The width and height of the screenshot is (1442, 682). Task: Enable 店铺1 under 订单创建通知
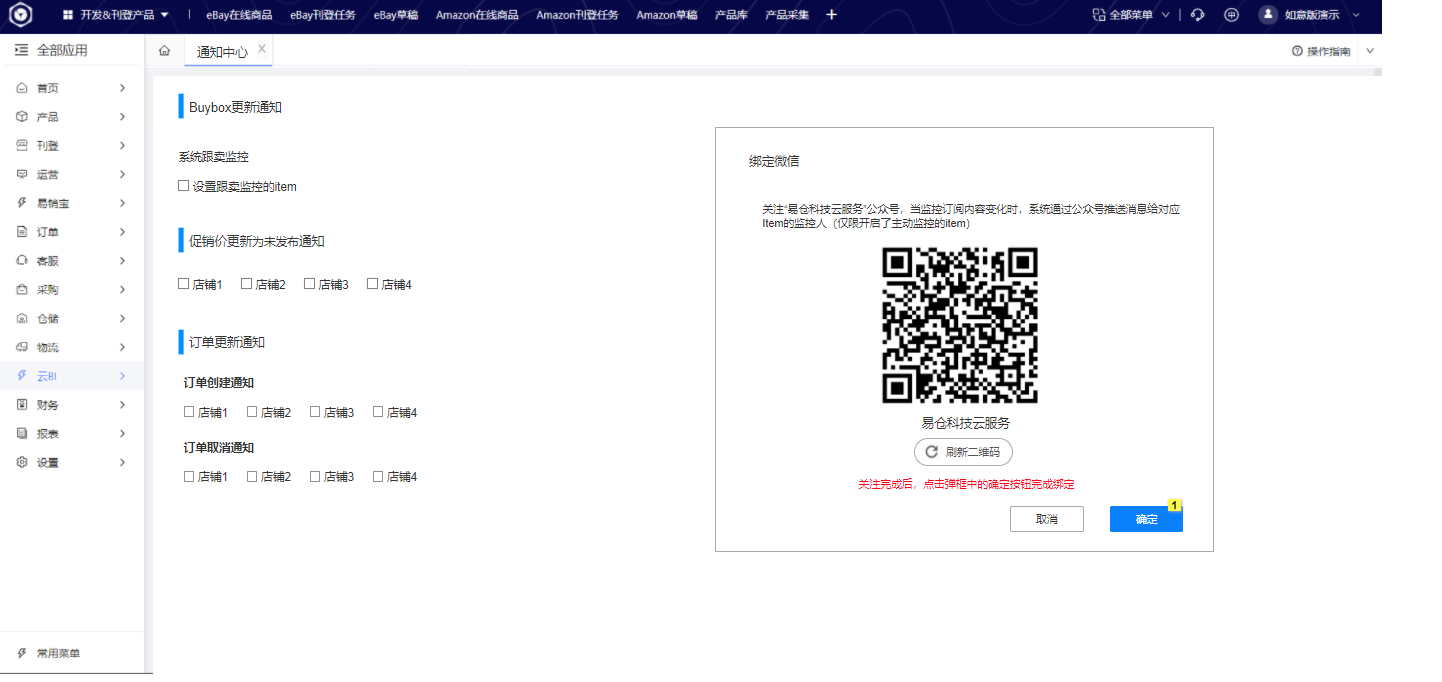[x=189, y=412]
